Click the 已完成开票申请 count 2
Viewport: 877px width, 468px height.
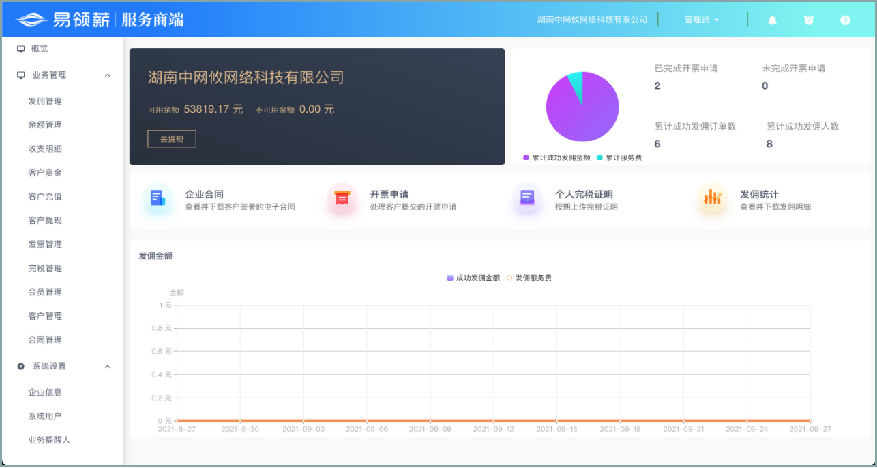point(657,86)
